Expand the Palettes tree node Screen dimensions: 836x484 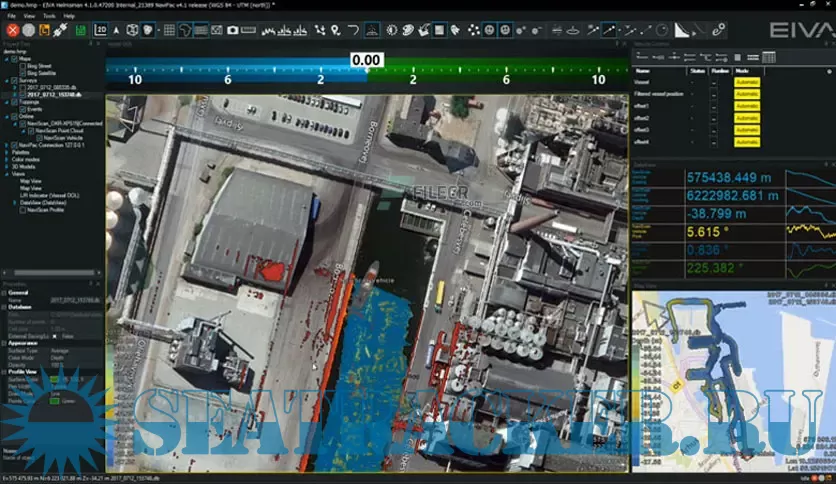click(6, 153)
